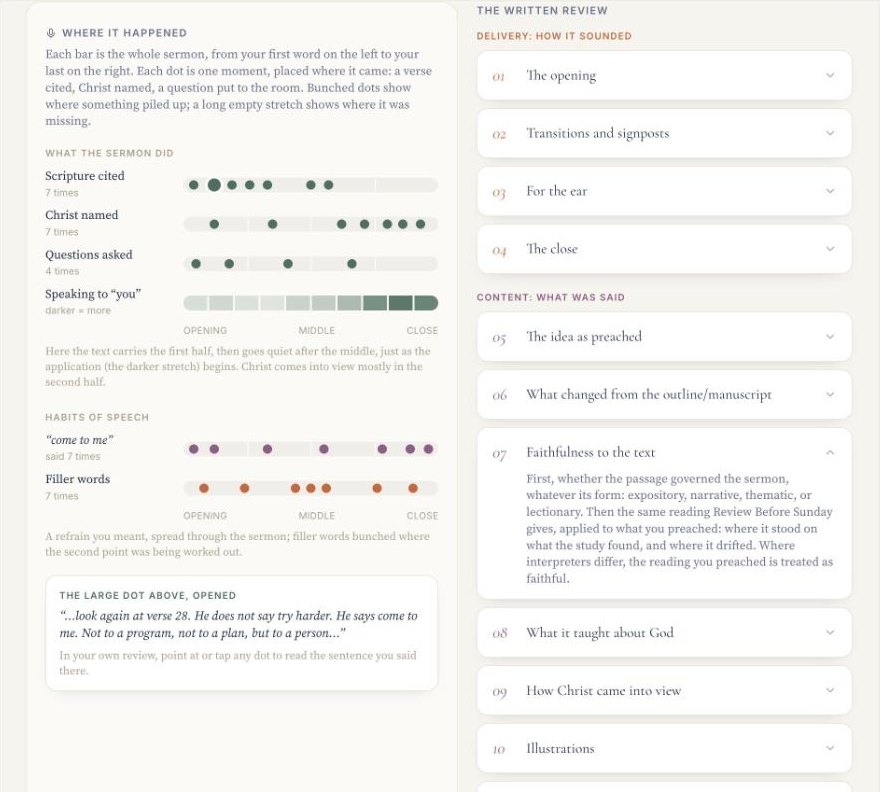The height and width of the screenshot is (792, 880).
Task: Open What changed from the outline/manuscript
Action: [664, 395]
